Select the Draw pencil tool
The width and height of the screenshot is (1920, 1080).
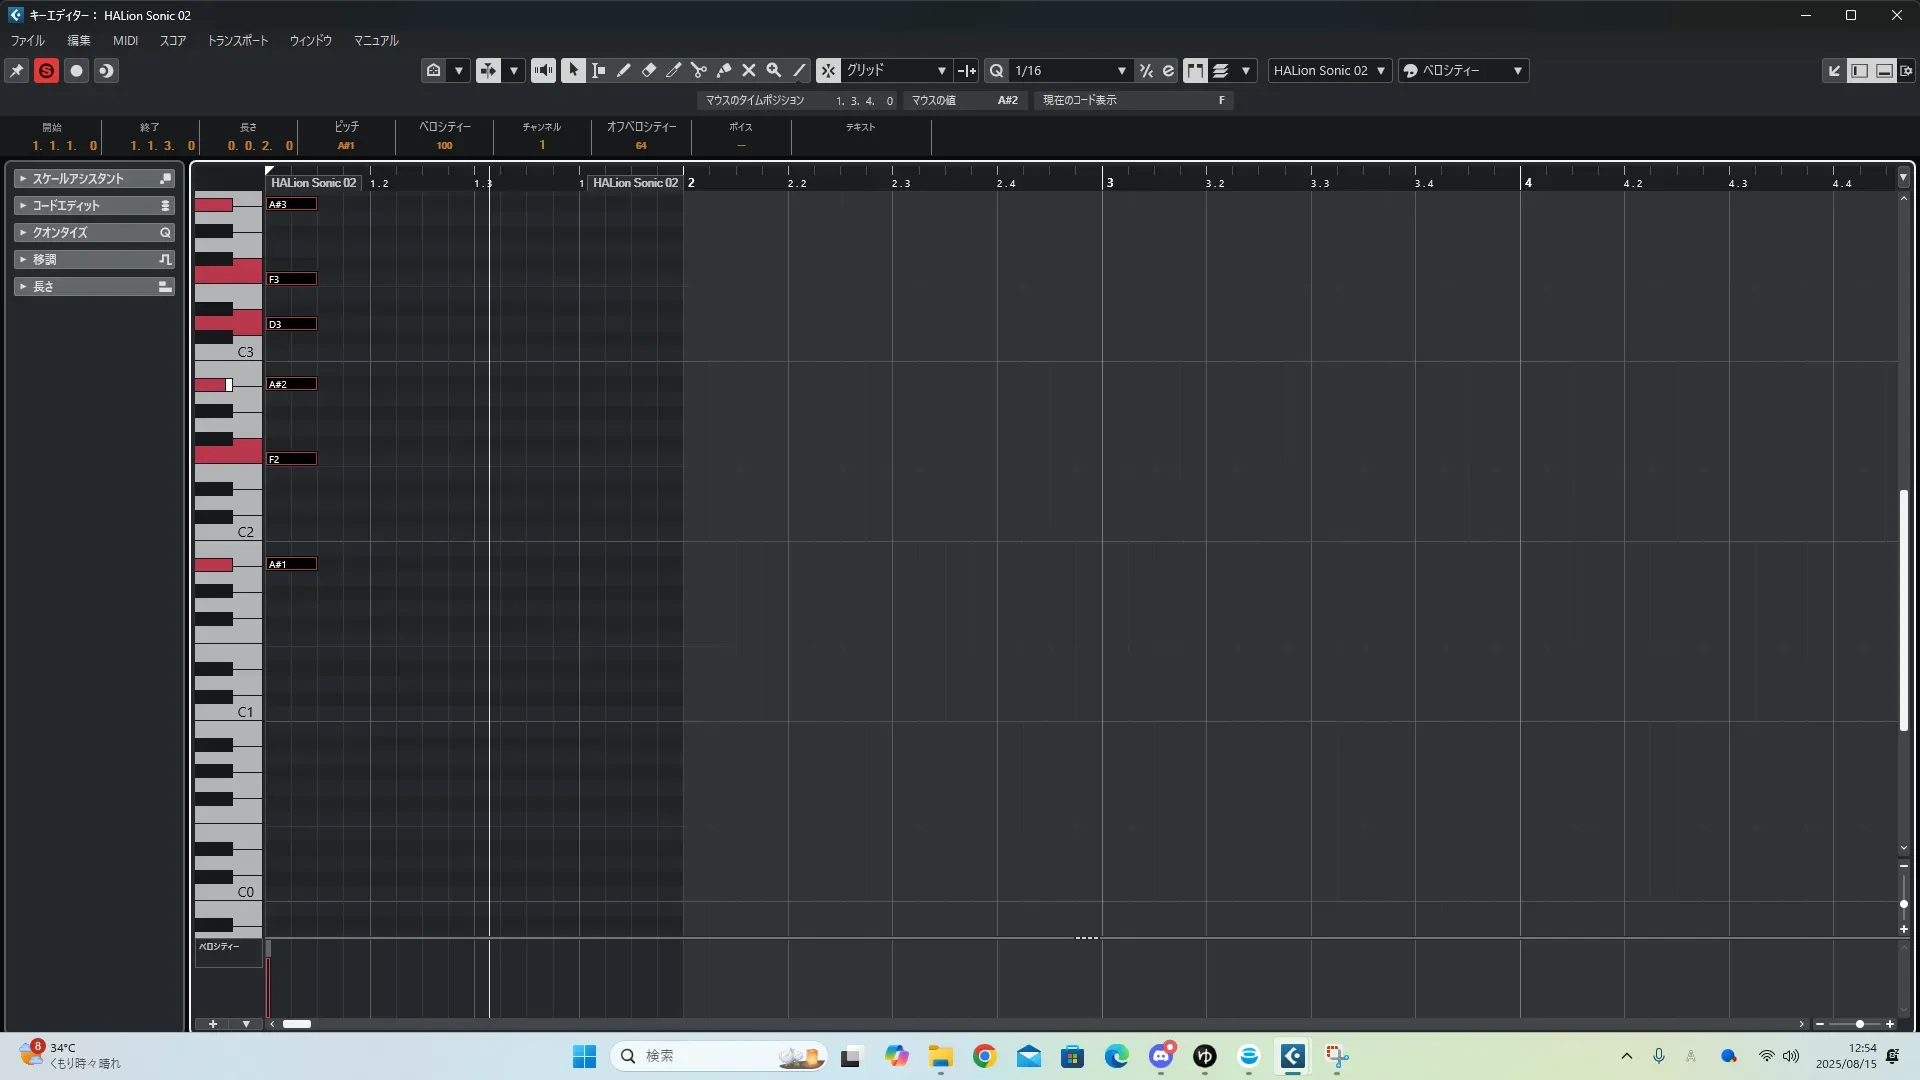pos(623,70)
